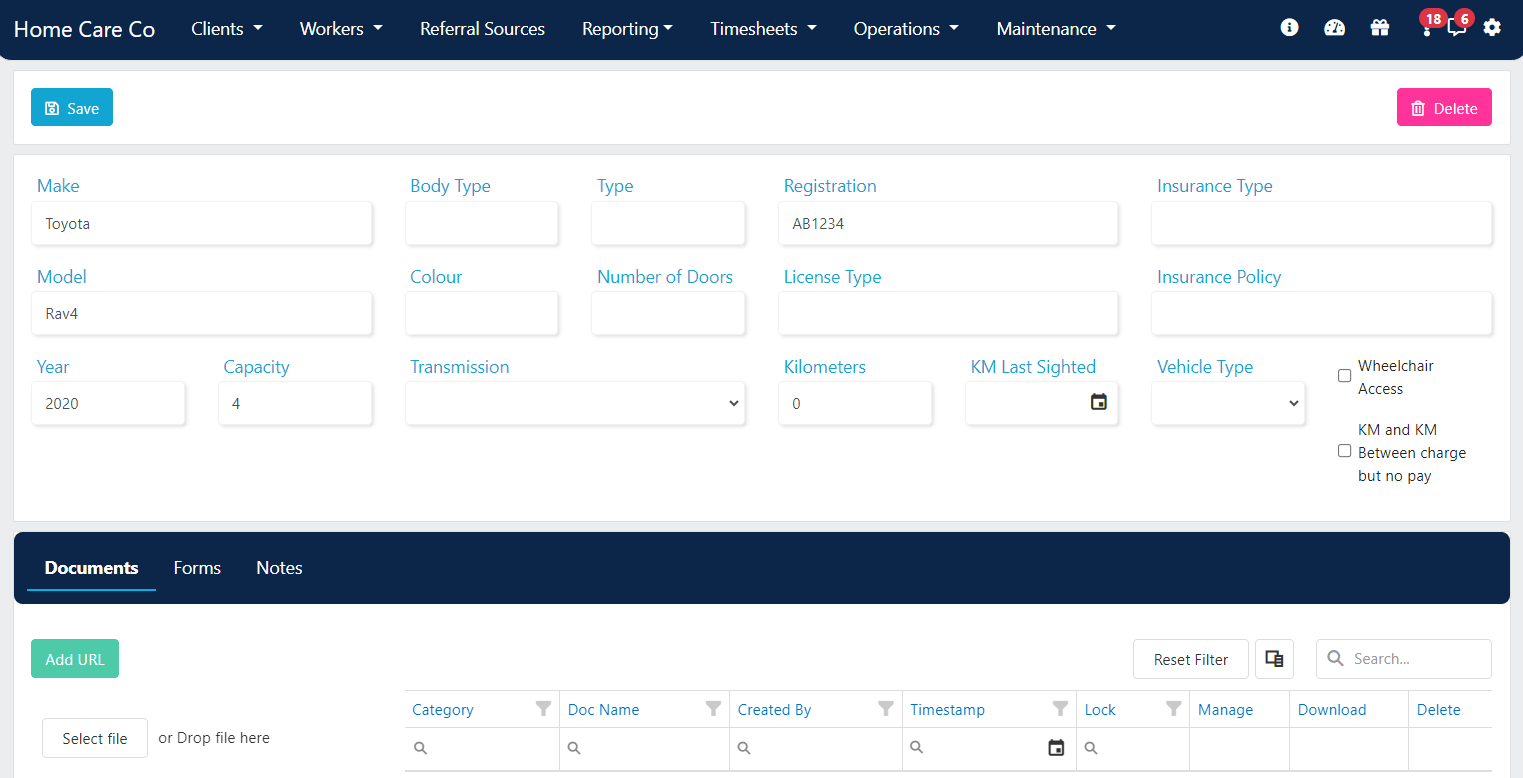Click the column chooser icon beside Reset Filter

tap(1274, 659)
